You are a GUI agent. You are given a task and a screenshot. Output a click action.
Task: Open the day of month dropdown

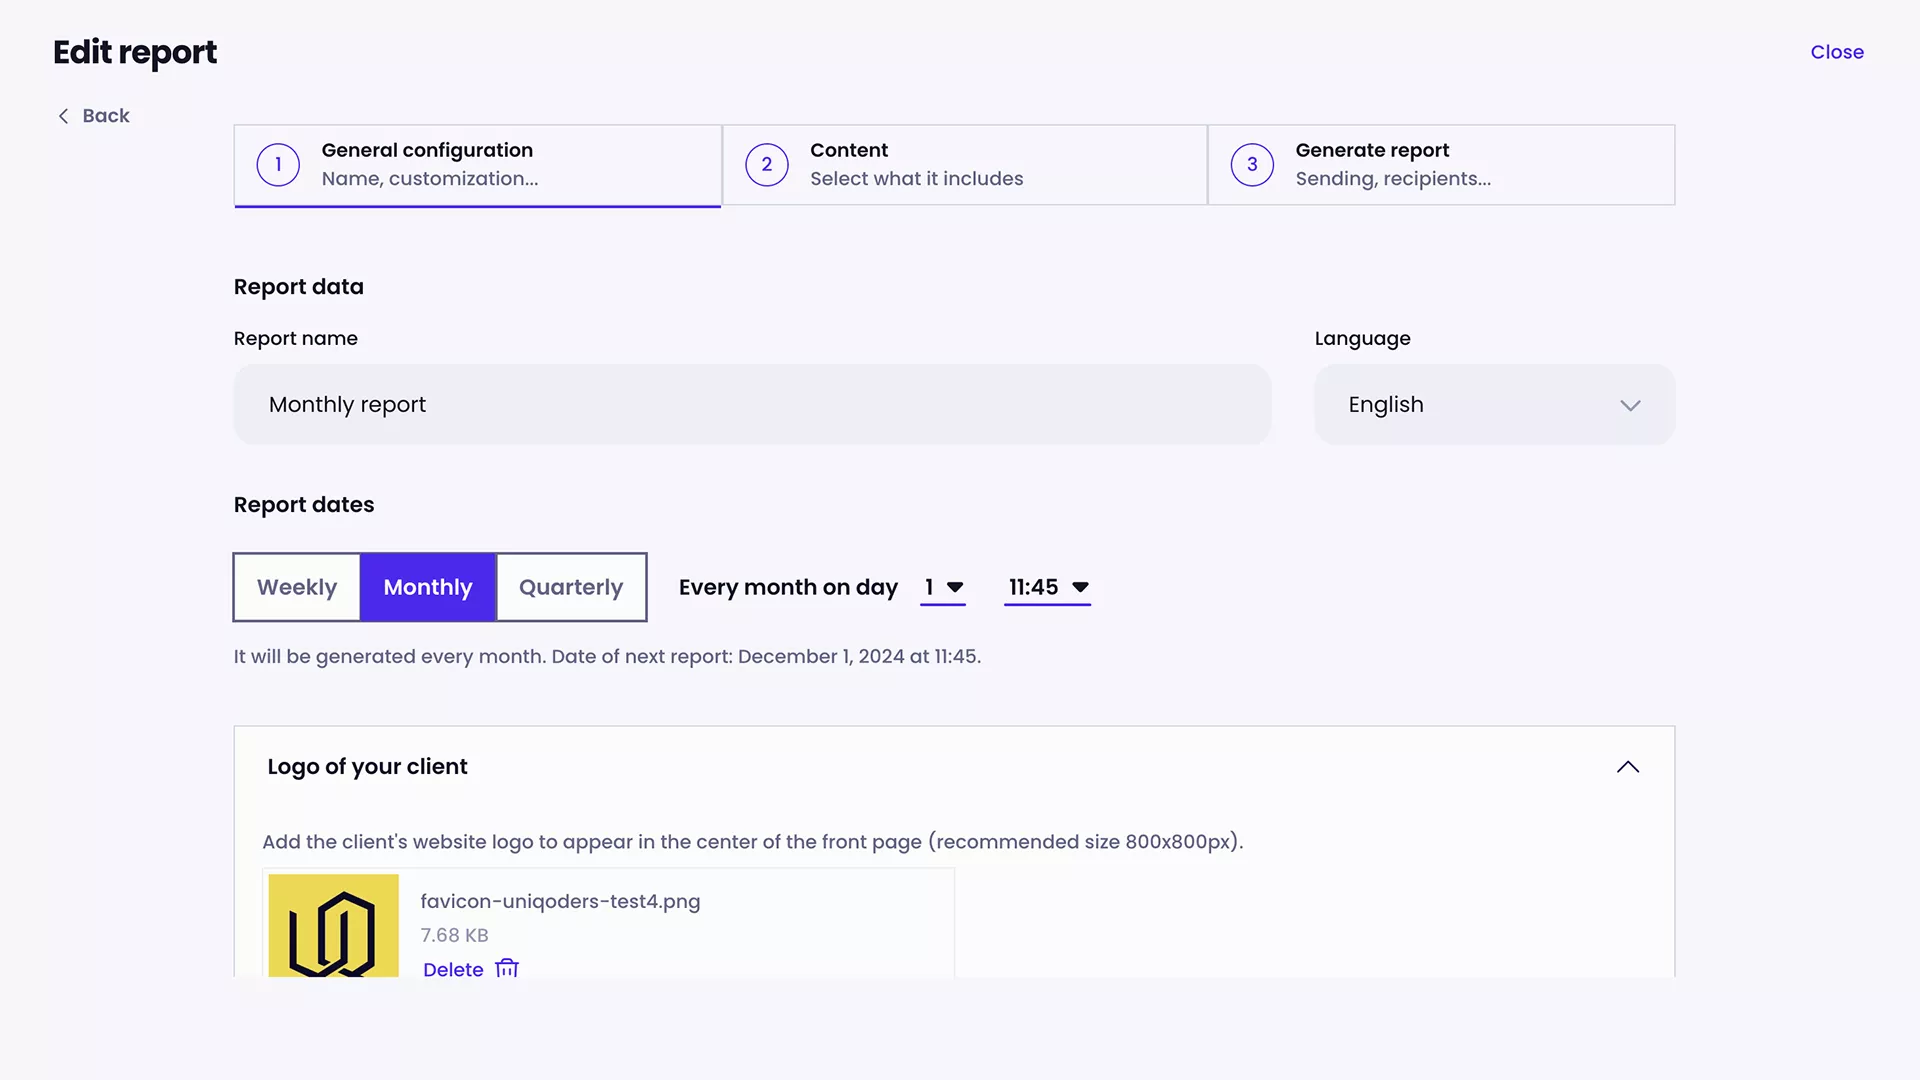(x=943, y=587)
